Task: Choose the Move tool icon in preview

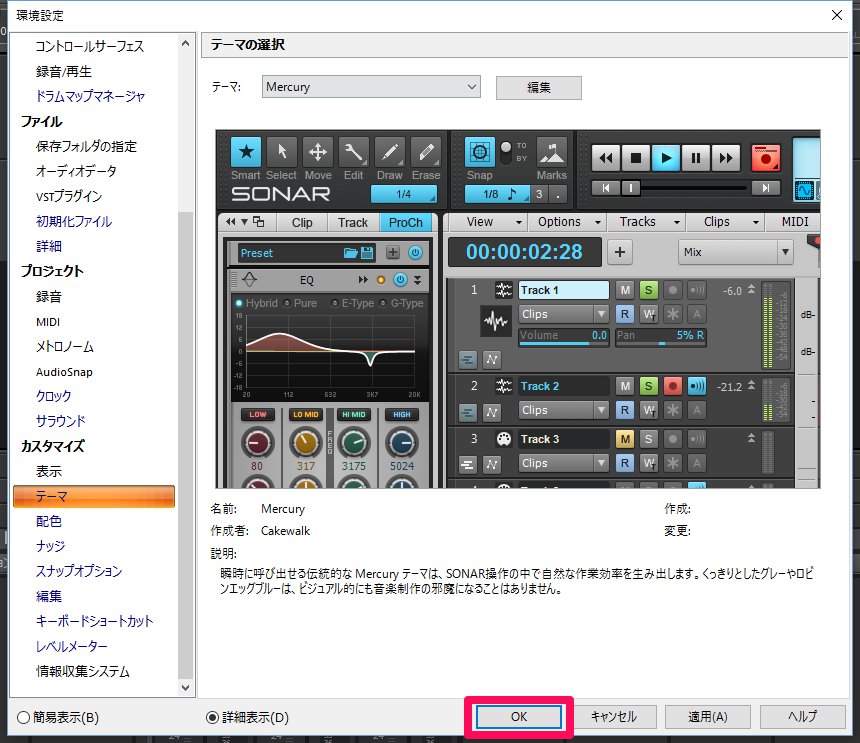Action: pyautogui.click(x=318, y=152)
